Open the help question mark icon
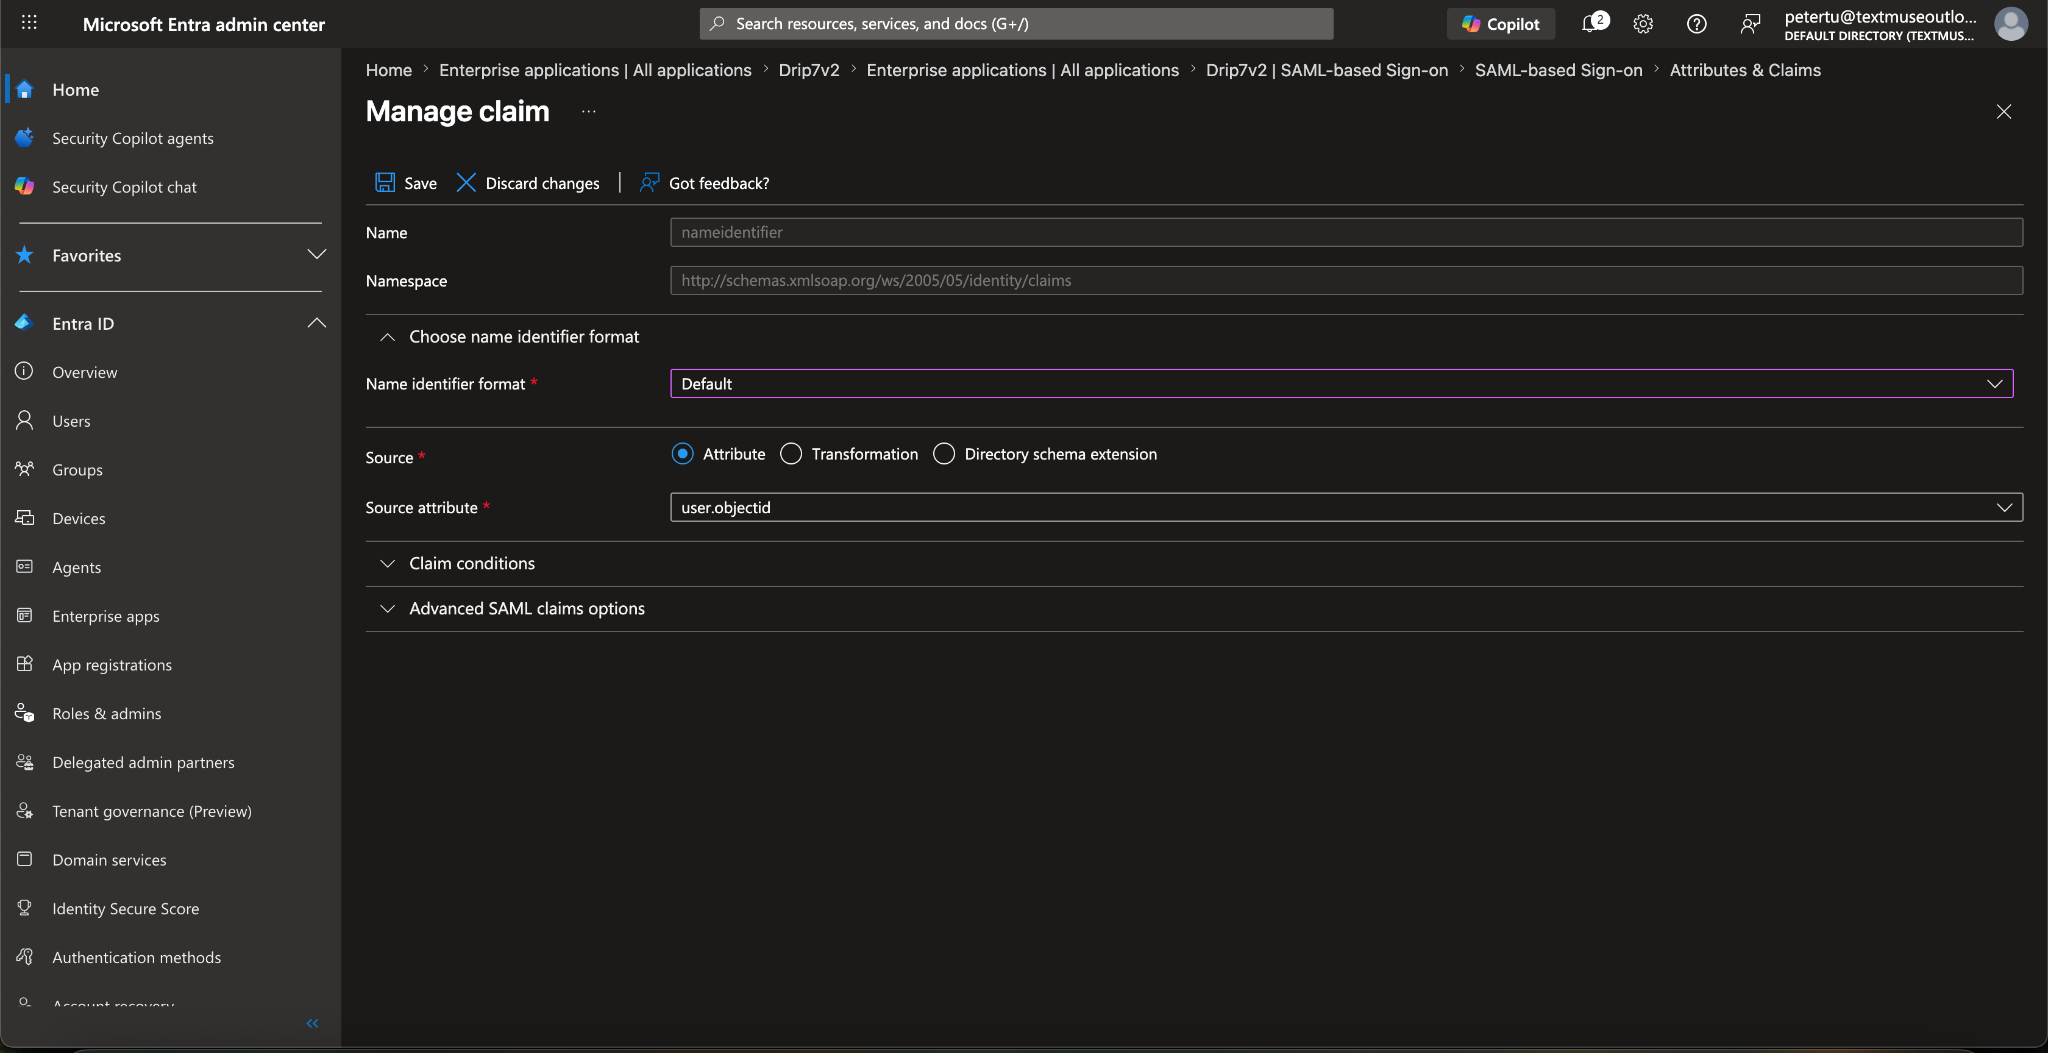The width and height of the screenshot is (2048, 1053). 1696,24
